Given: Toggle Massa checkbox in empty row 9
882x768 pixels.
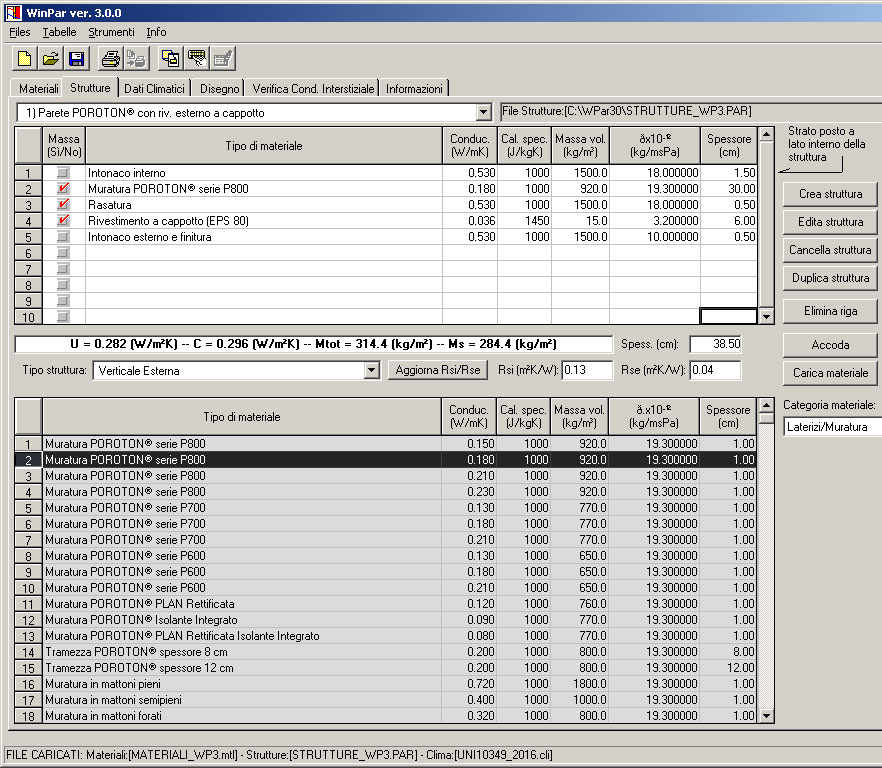Looking at the screenshot, I should point(63,301).
